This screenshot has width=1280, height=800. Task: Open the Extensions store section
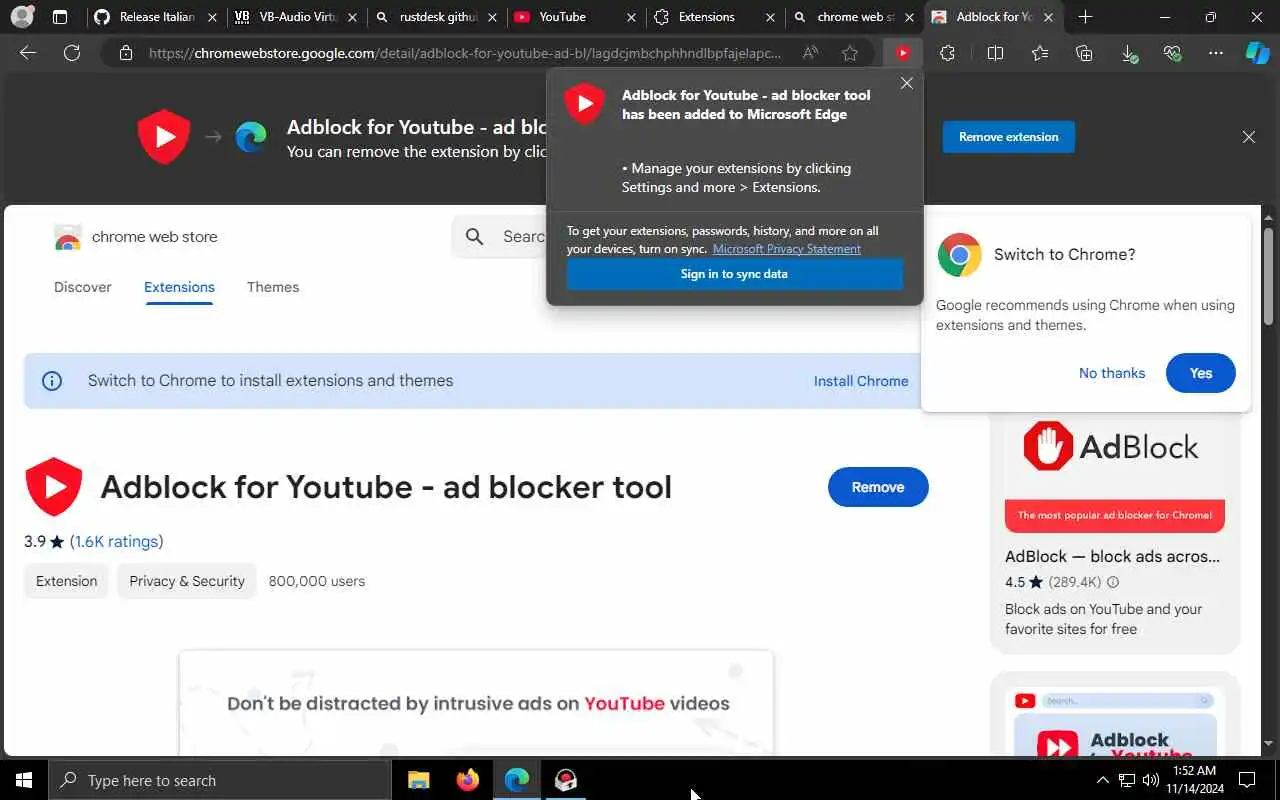179,287
